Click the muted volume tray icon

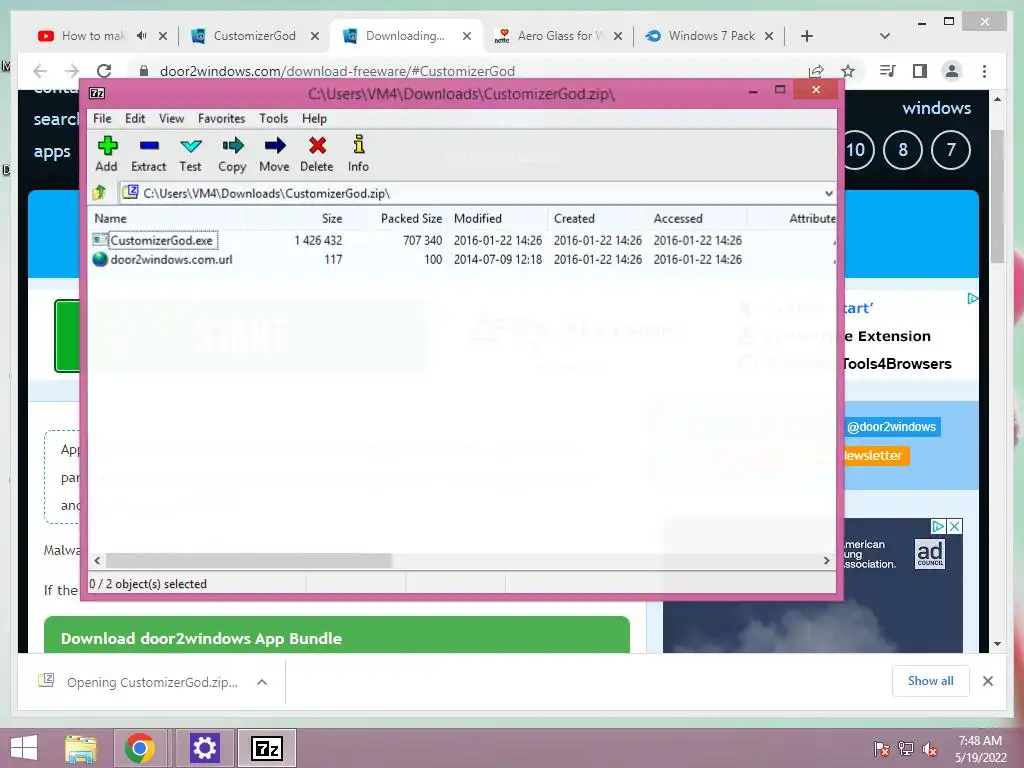930,748
